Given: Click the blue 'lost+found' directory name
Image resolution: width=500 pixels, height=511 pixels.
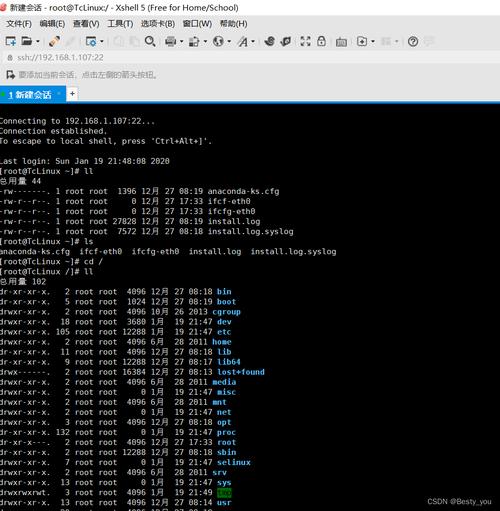Looking at the screenshot, I should point(241,372).
